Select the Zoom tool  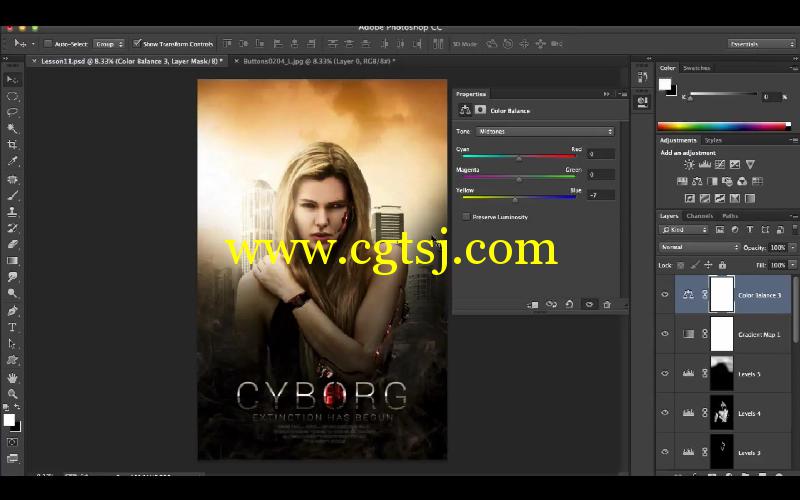[x=12, y=394]
